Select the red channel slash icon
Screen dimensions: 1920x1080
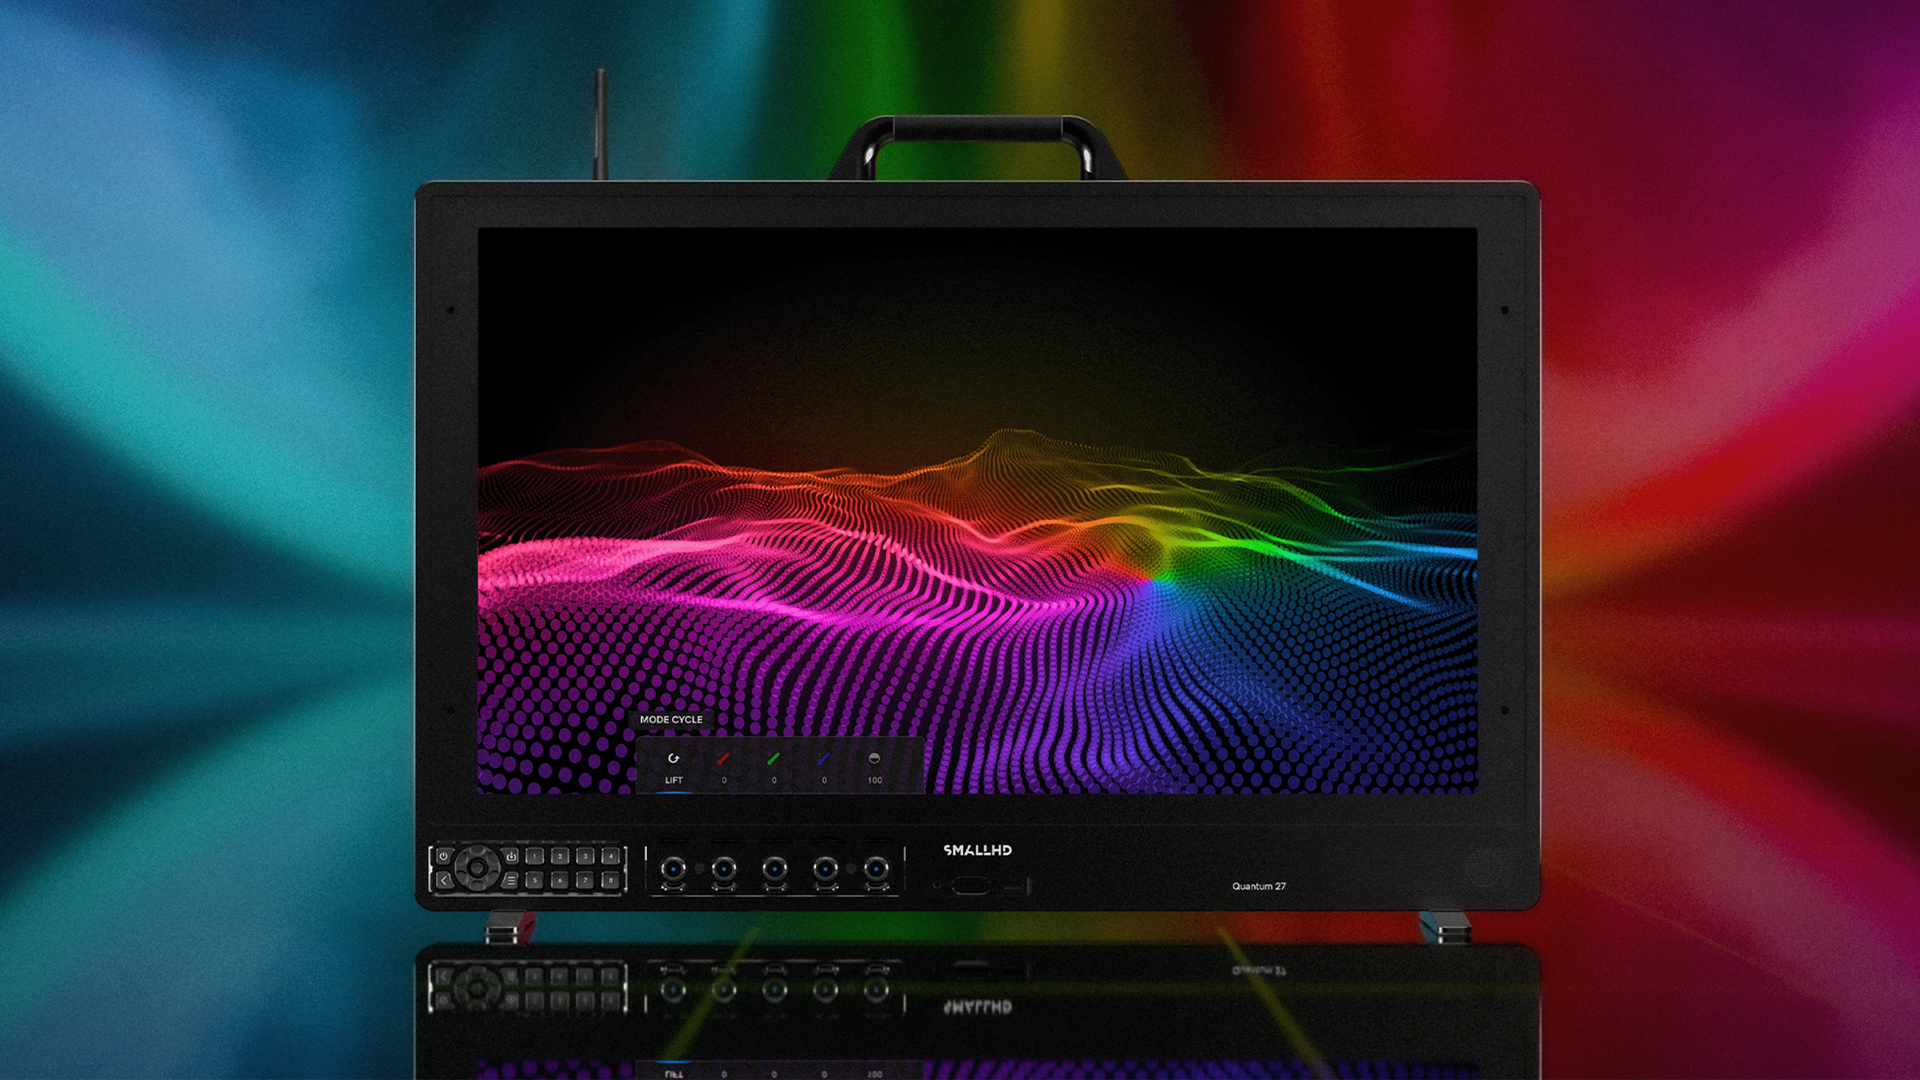point(723,758)
